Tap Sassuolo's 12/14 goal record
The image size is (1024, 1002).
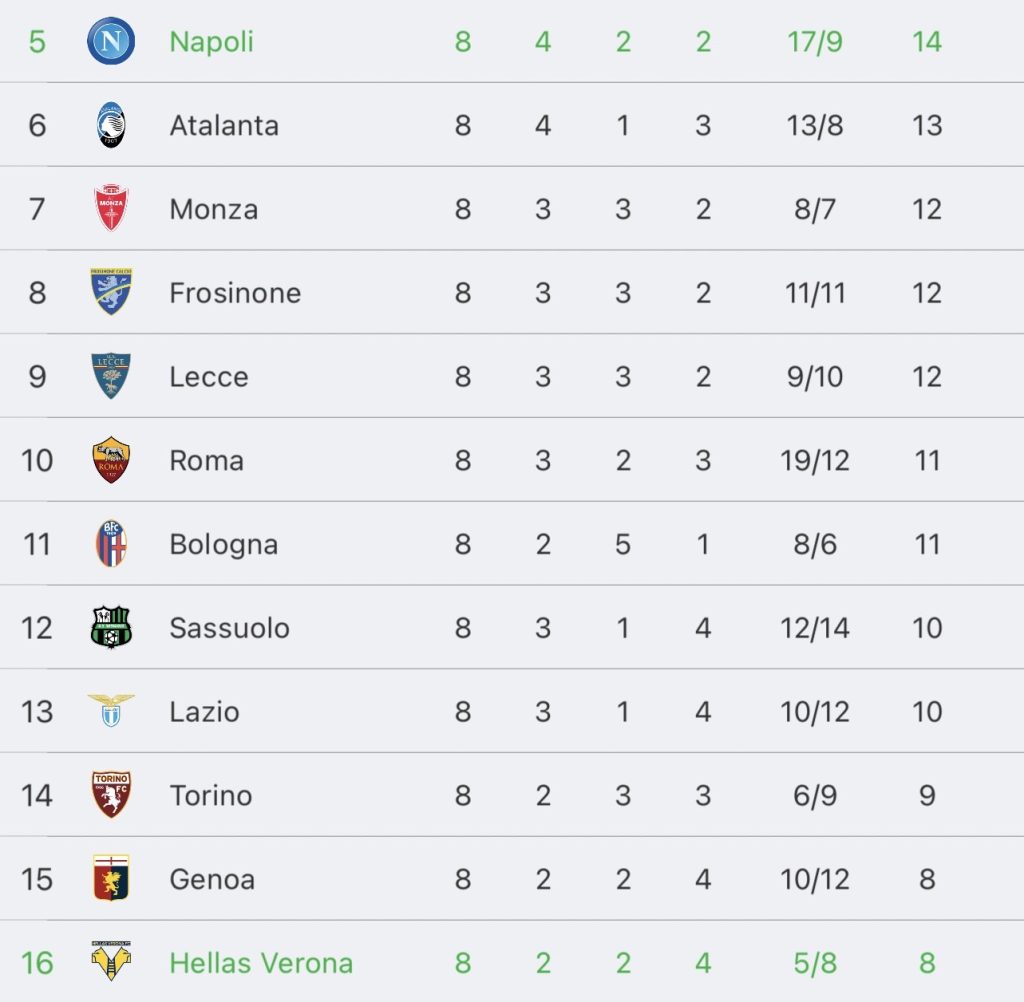(815, 628)
